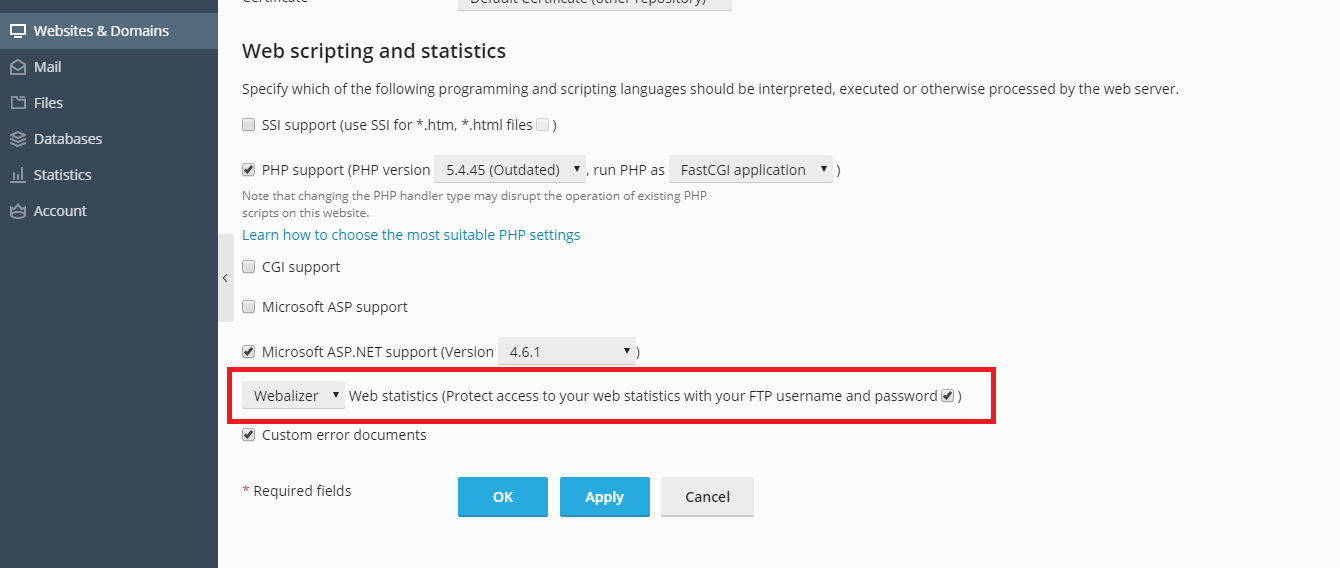The width and height of the screenshot is (1340, 568).
Task: Click the Mail envelope icon
Action: point(17,67)
